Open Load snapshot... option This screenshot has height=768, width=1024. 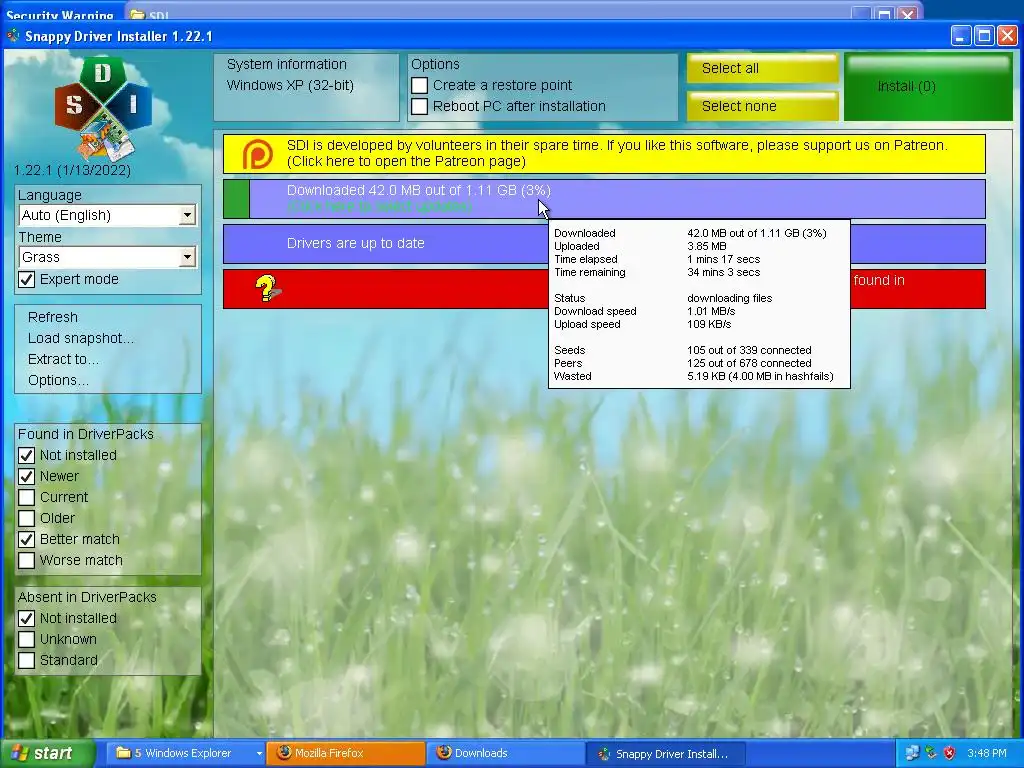pos(81,338)
